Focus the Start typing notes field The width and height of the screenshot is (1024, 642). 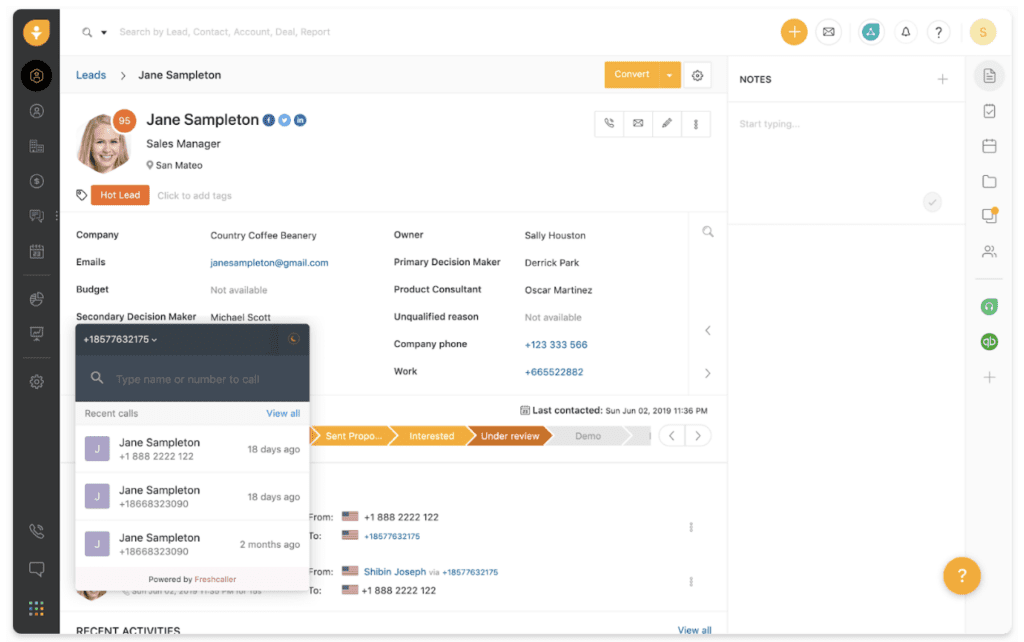pyautogui.click(x=846, y=124)
